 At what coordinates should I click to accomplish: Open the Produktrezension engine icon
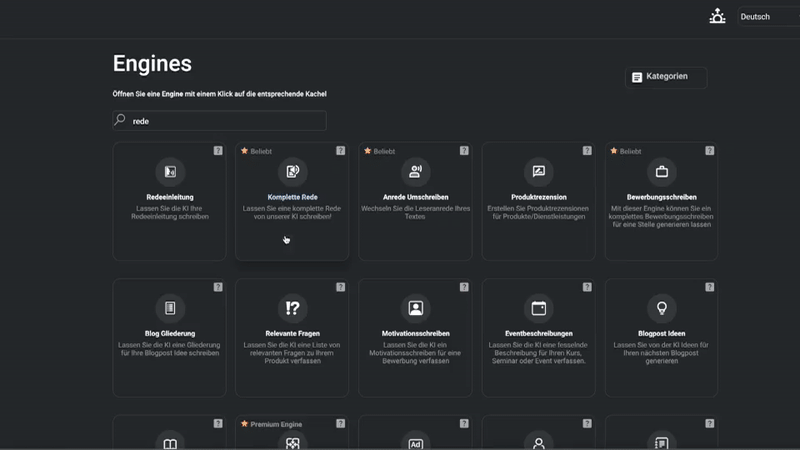(539, 172)
